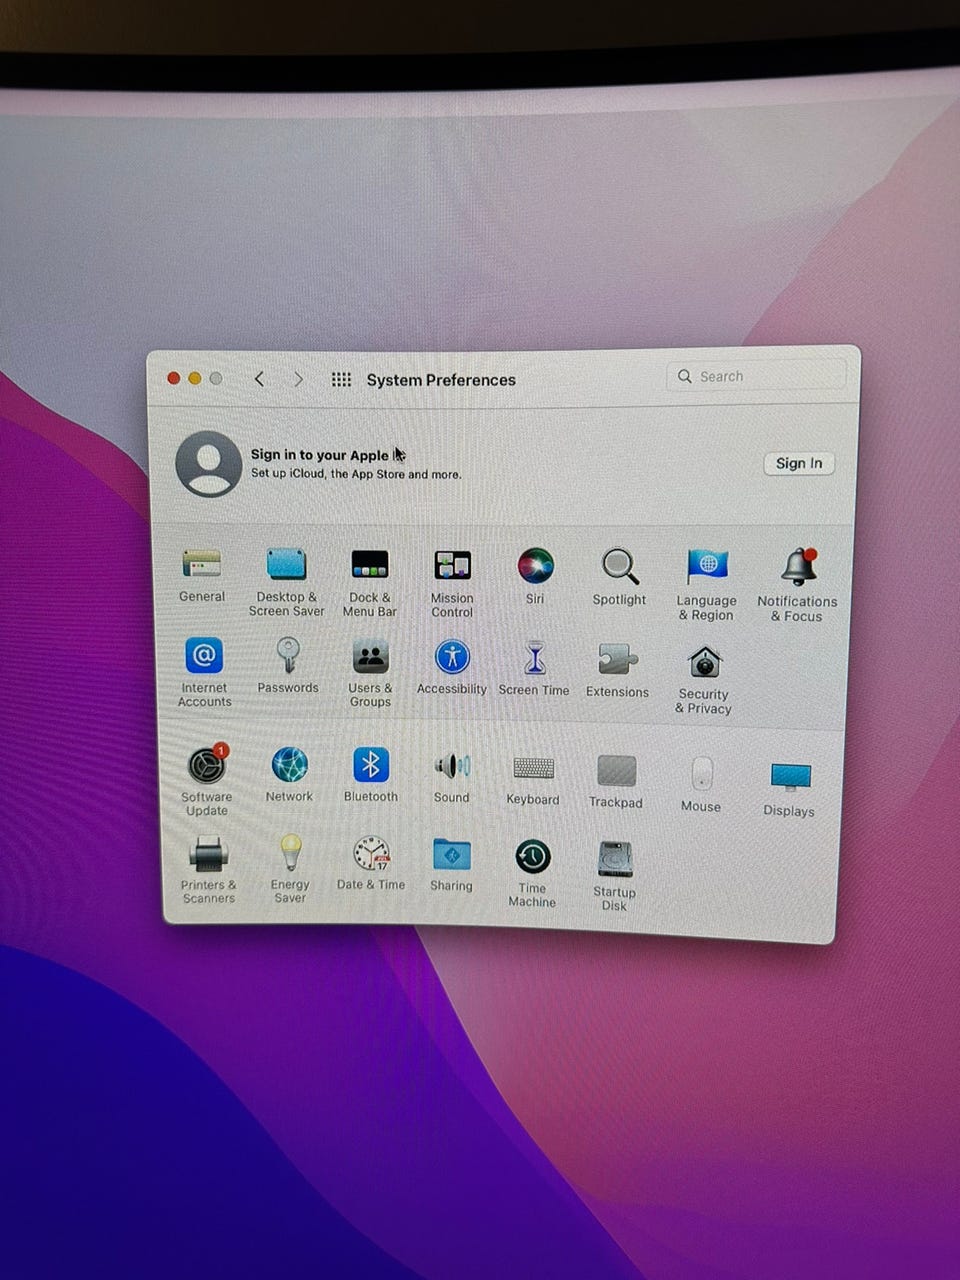Minimize window with the yellow button

[195, 378]
